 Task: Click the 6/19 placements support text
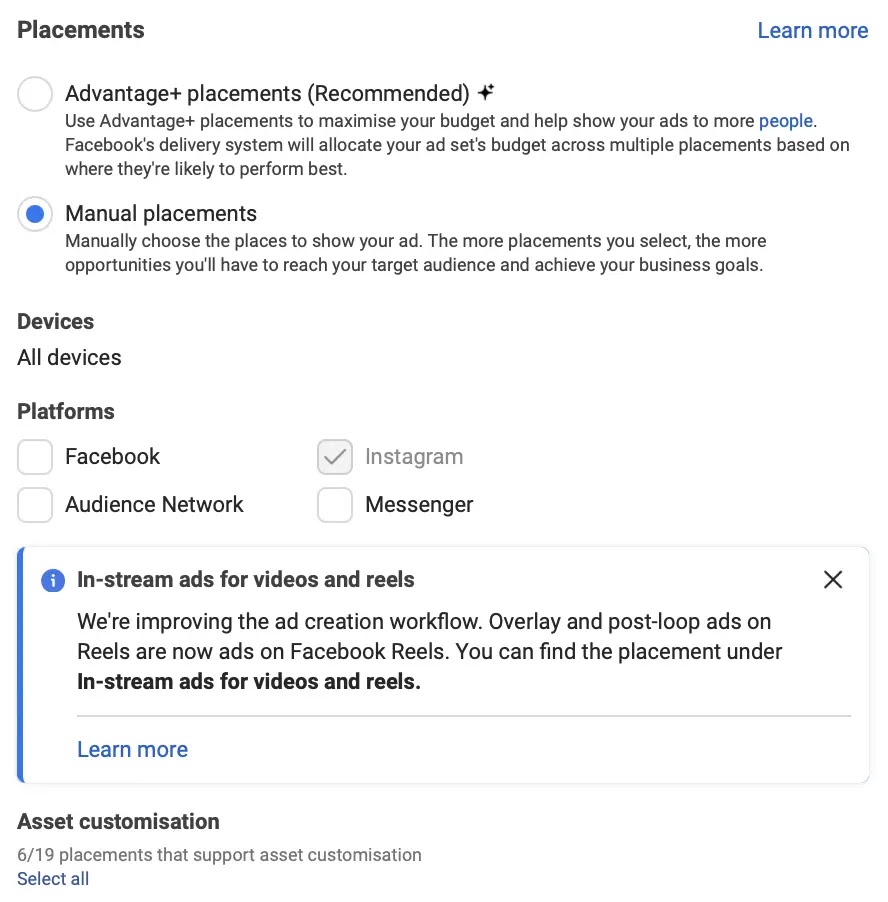click(218, 854)
